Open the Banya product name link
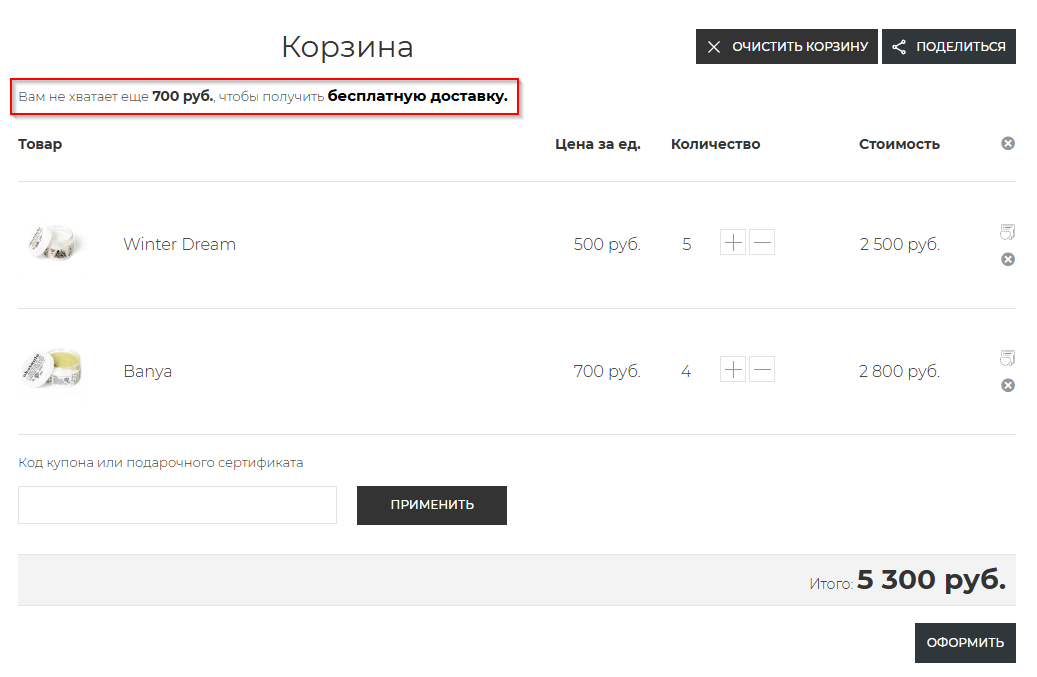This screenshot has width=1037, height=677. click(147, 371)
